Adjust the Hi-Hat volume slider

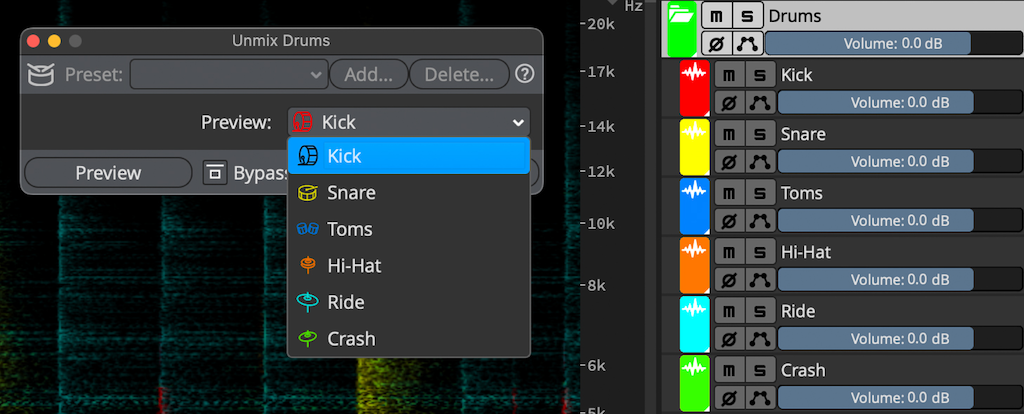click(x=900, y=279)
